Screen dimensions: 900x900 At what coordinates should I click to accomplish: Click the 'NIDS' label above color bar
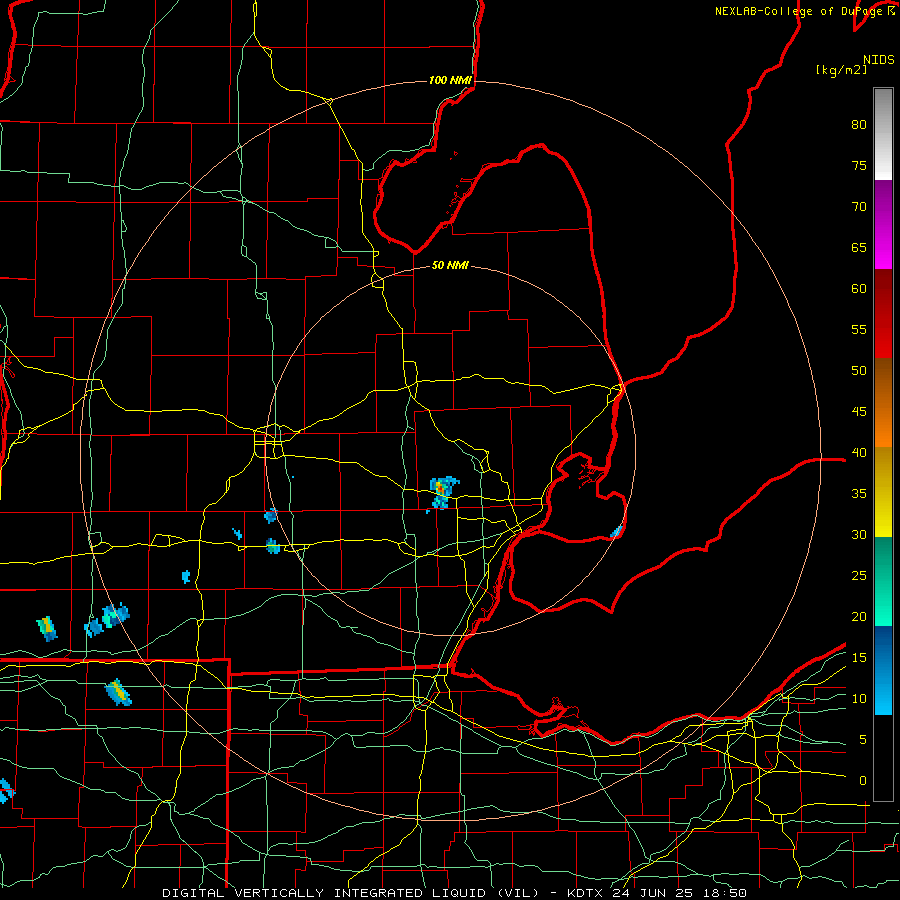pos(878,60)
